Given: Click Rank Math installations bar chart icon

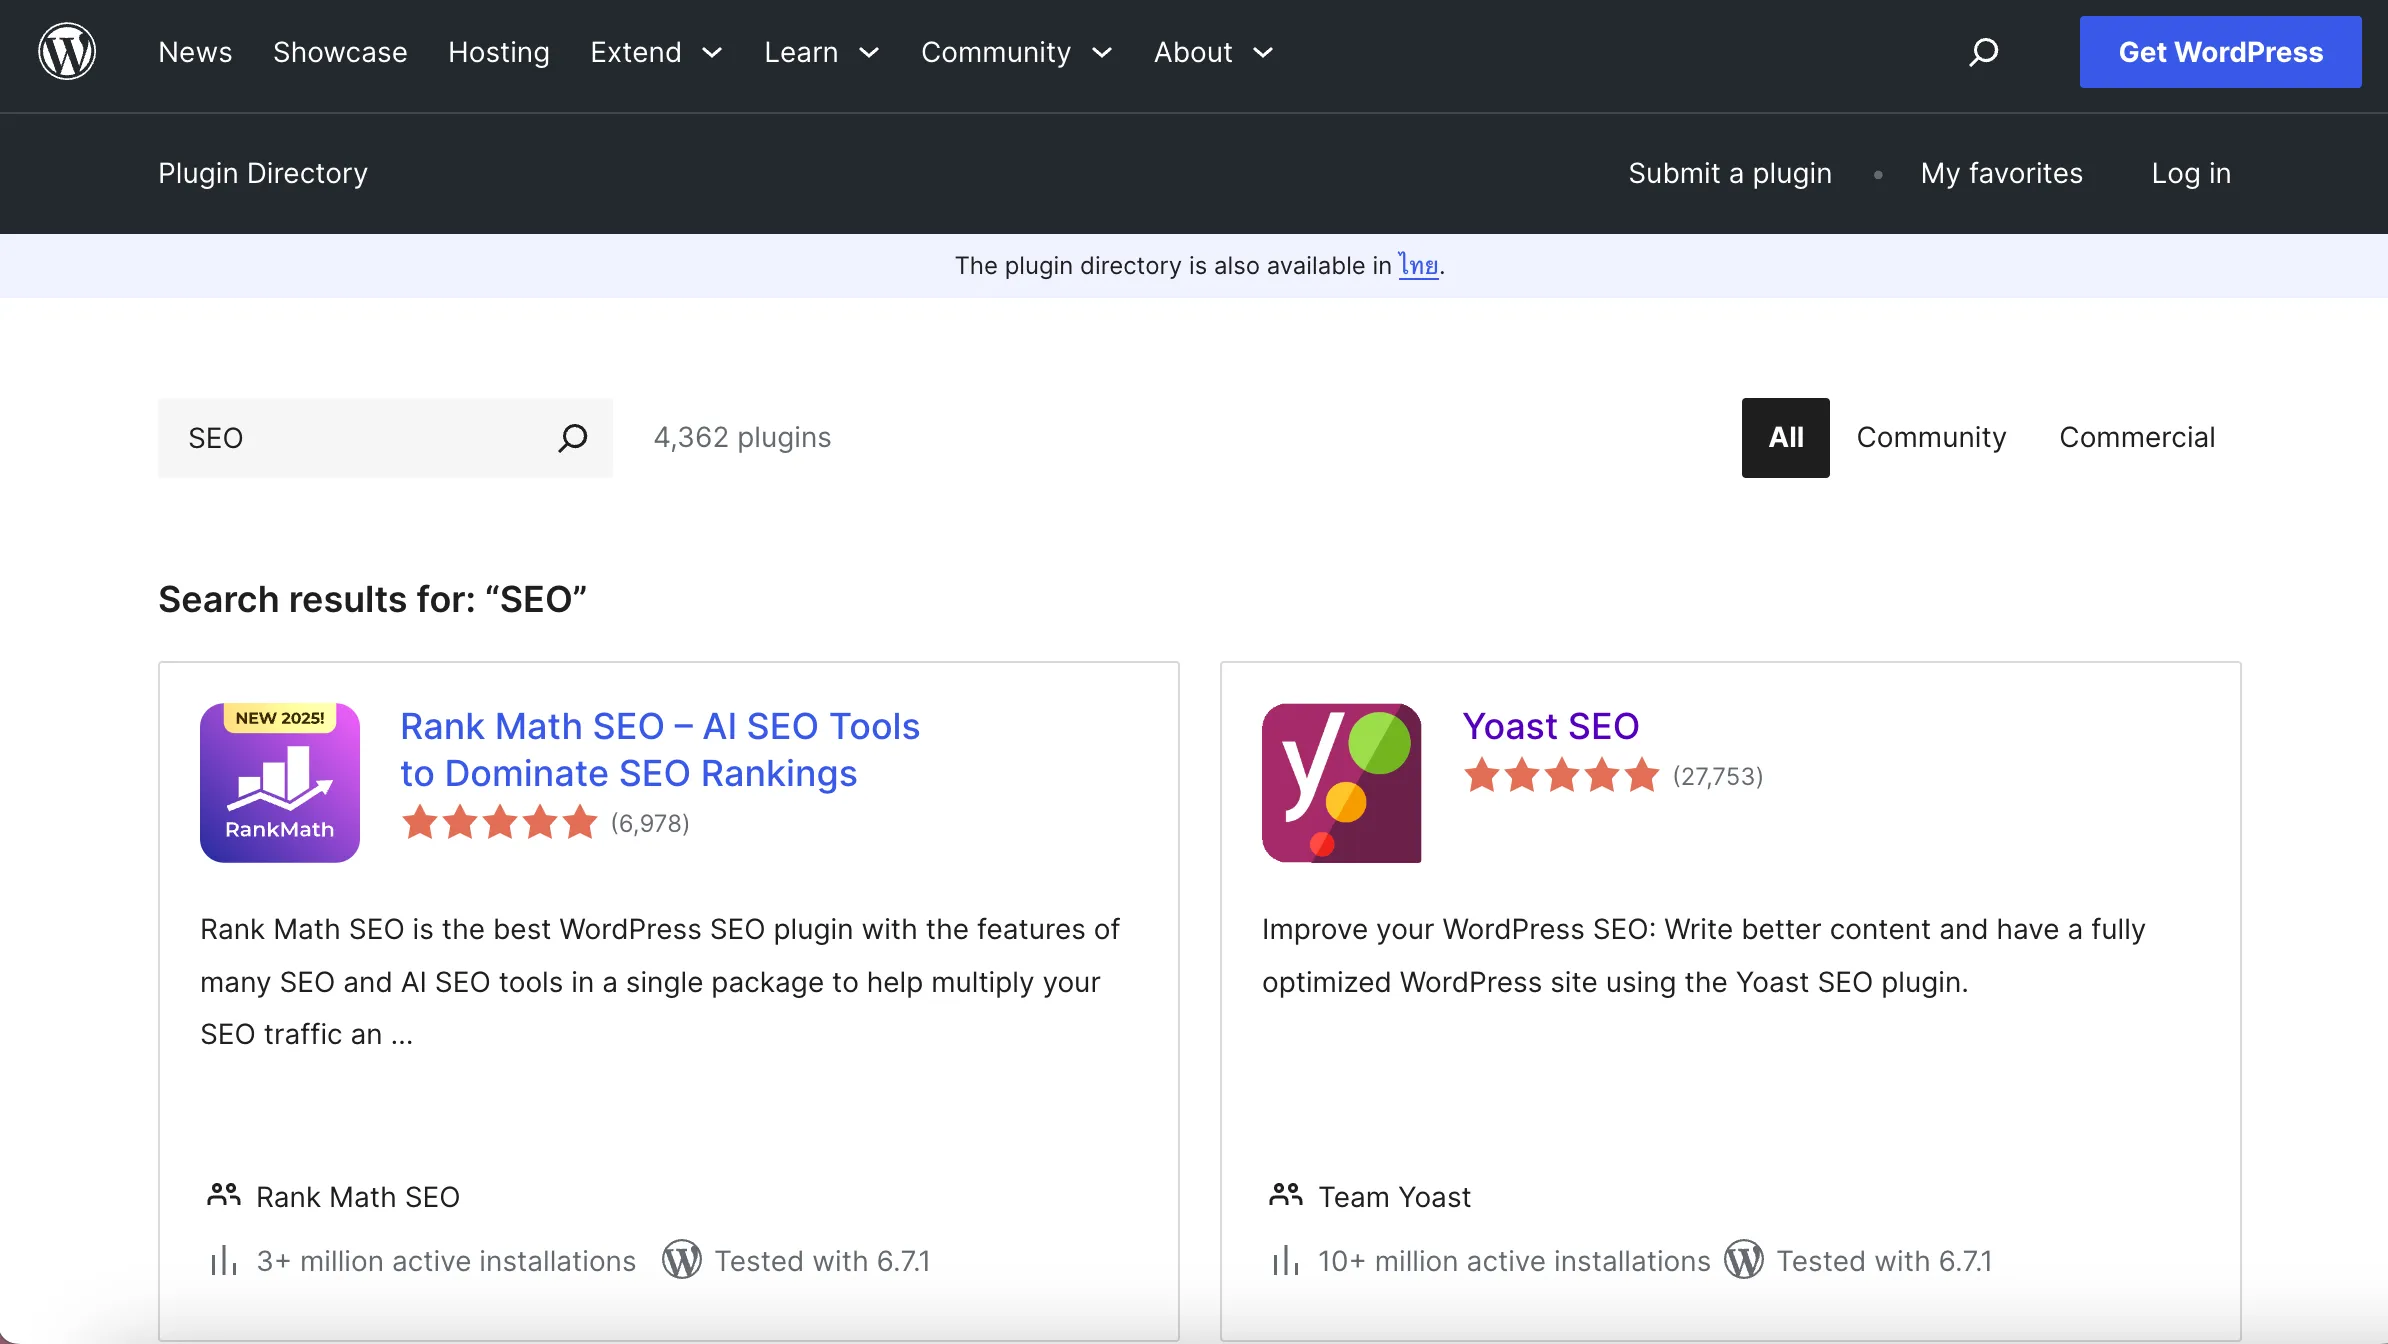Looking at the screenshot, I should pos(224,1261).
